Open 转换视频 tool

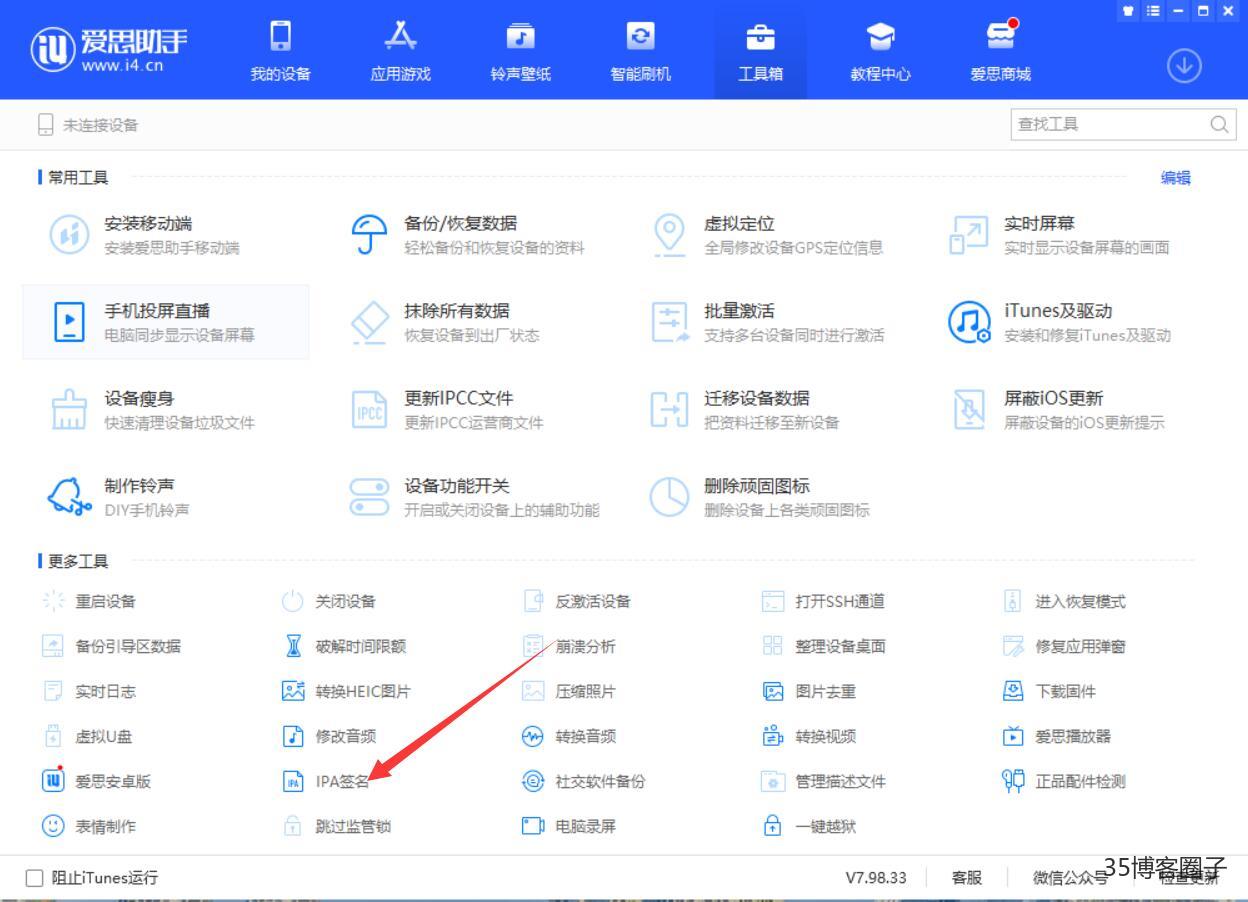pyautogui.click(x=810, y=736)
